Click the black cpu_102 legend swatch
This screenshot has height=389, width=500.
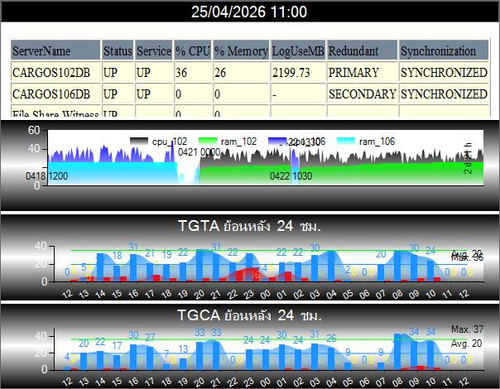pyautogui.click(x=139, y=141)
